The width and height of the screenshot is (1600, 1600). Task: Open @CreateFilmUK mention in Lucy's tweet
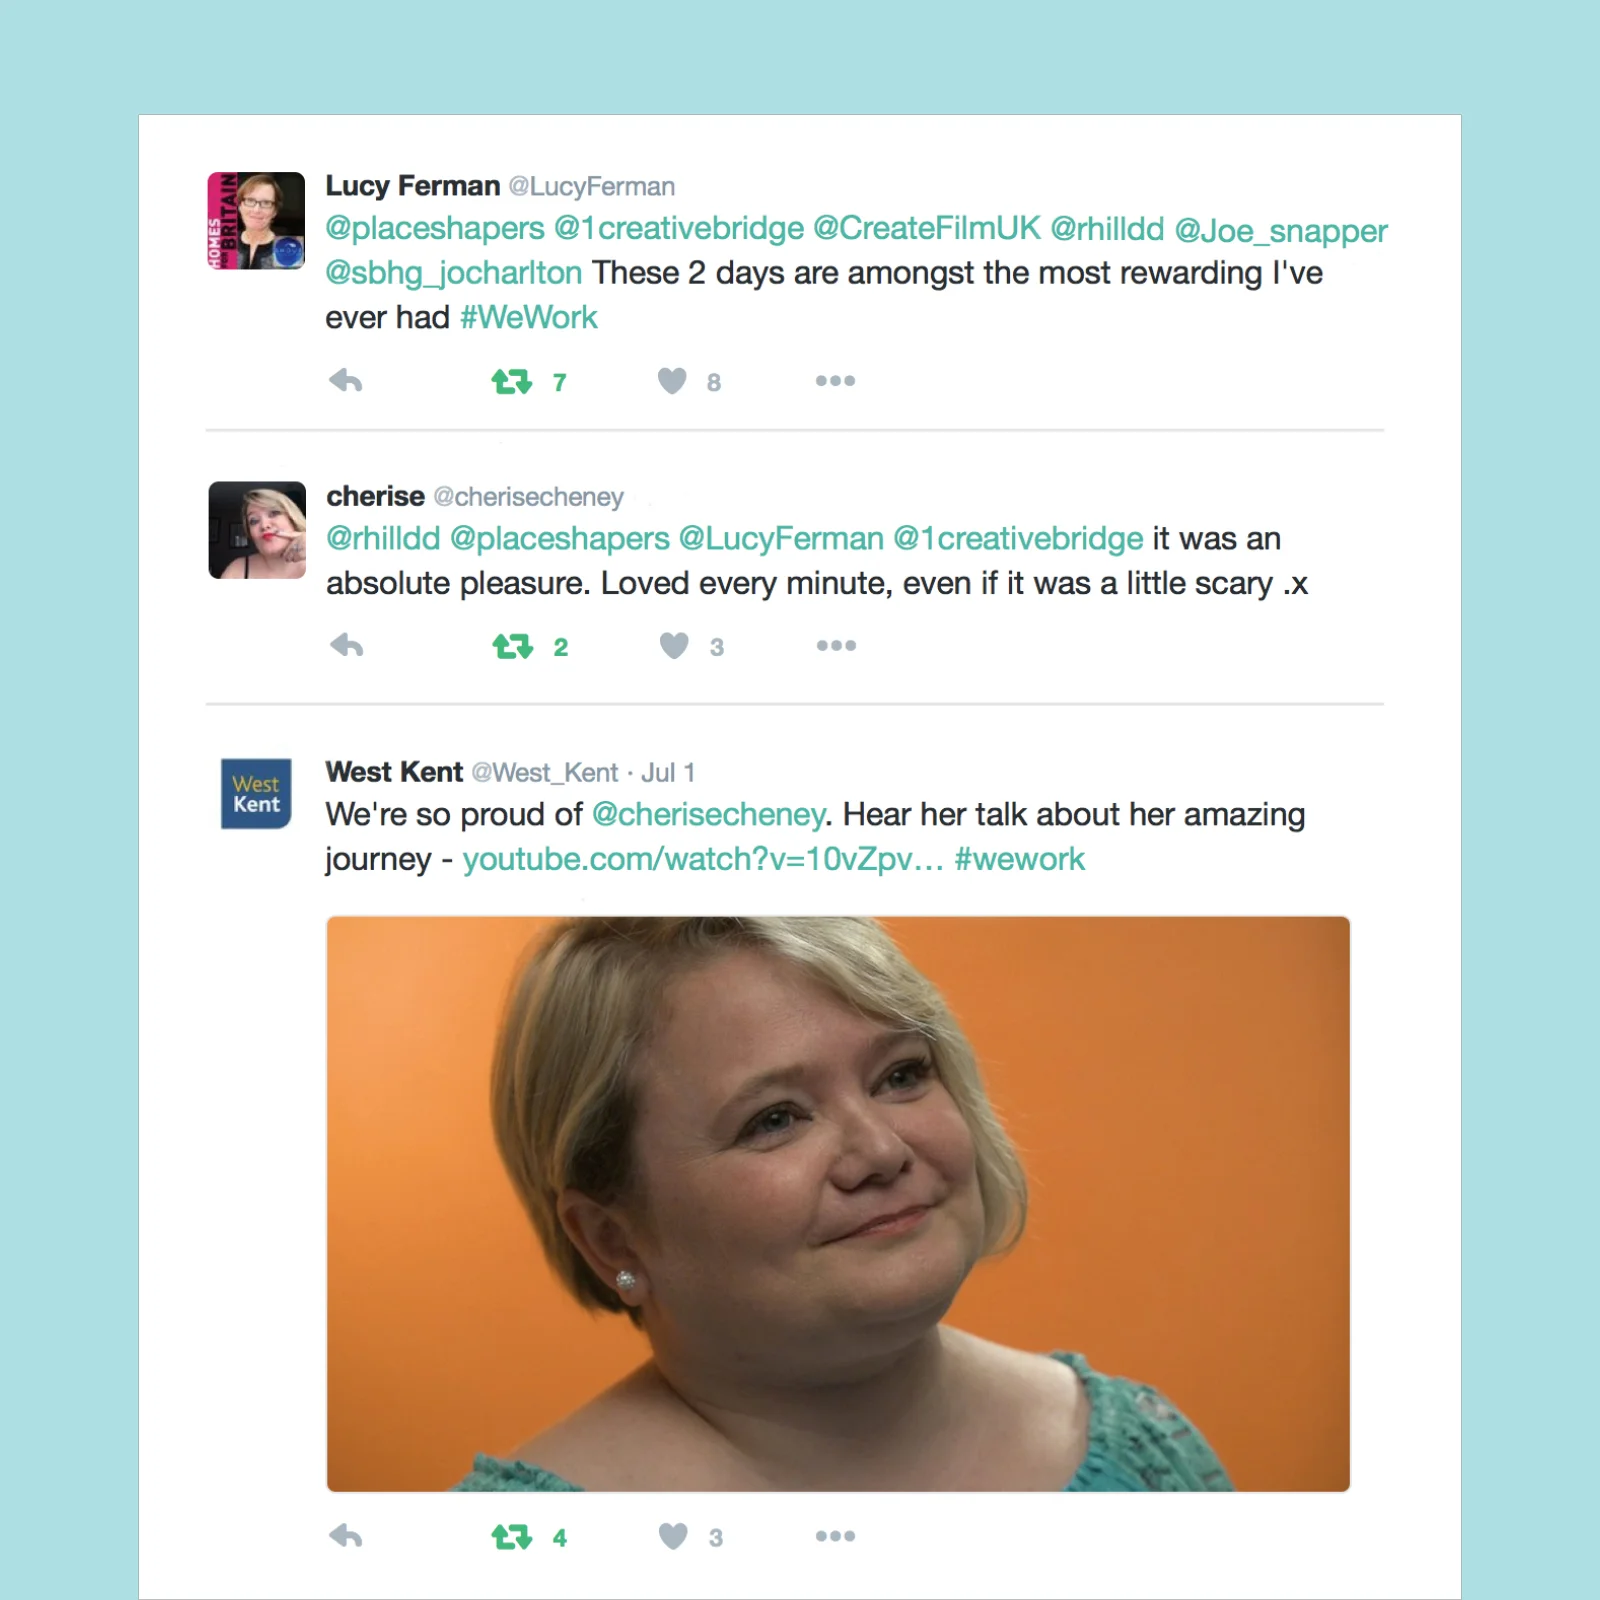click(x=927, y=228)
